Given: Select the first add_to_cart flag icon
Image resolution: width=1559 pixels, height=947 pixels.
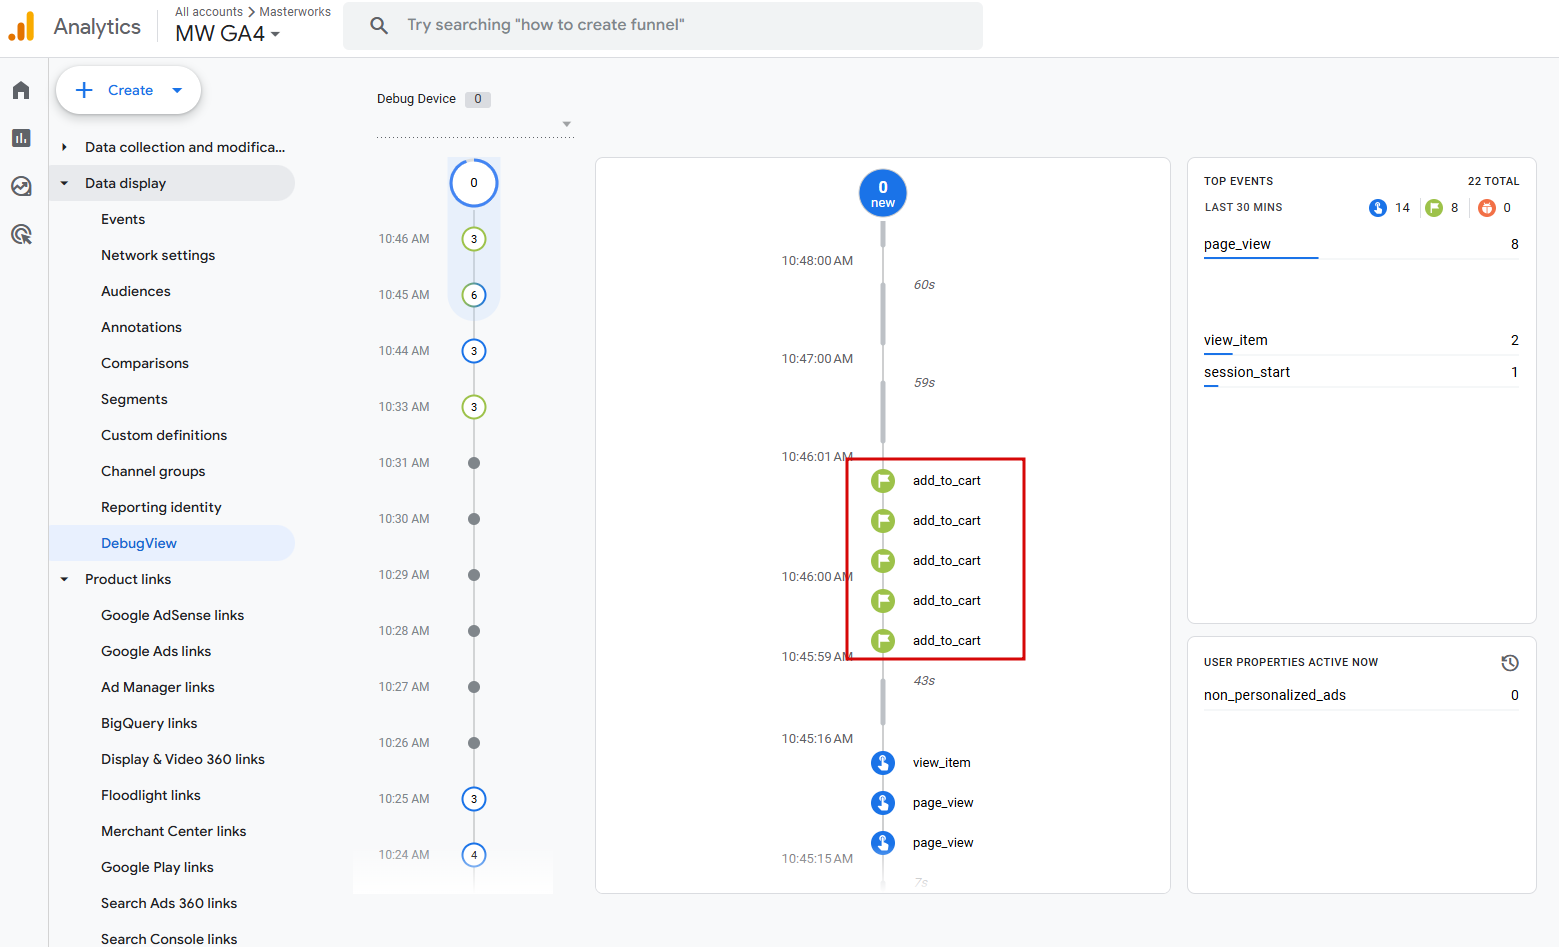Looking at the screenshot, I should pos(883,481).
